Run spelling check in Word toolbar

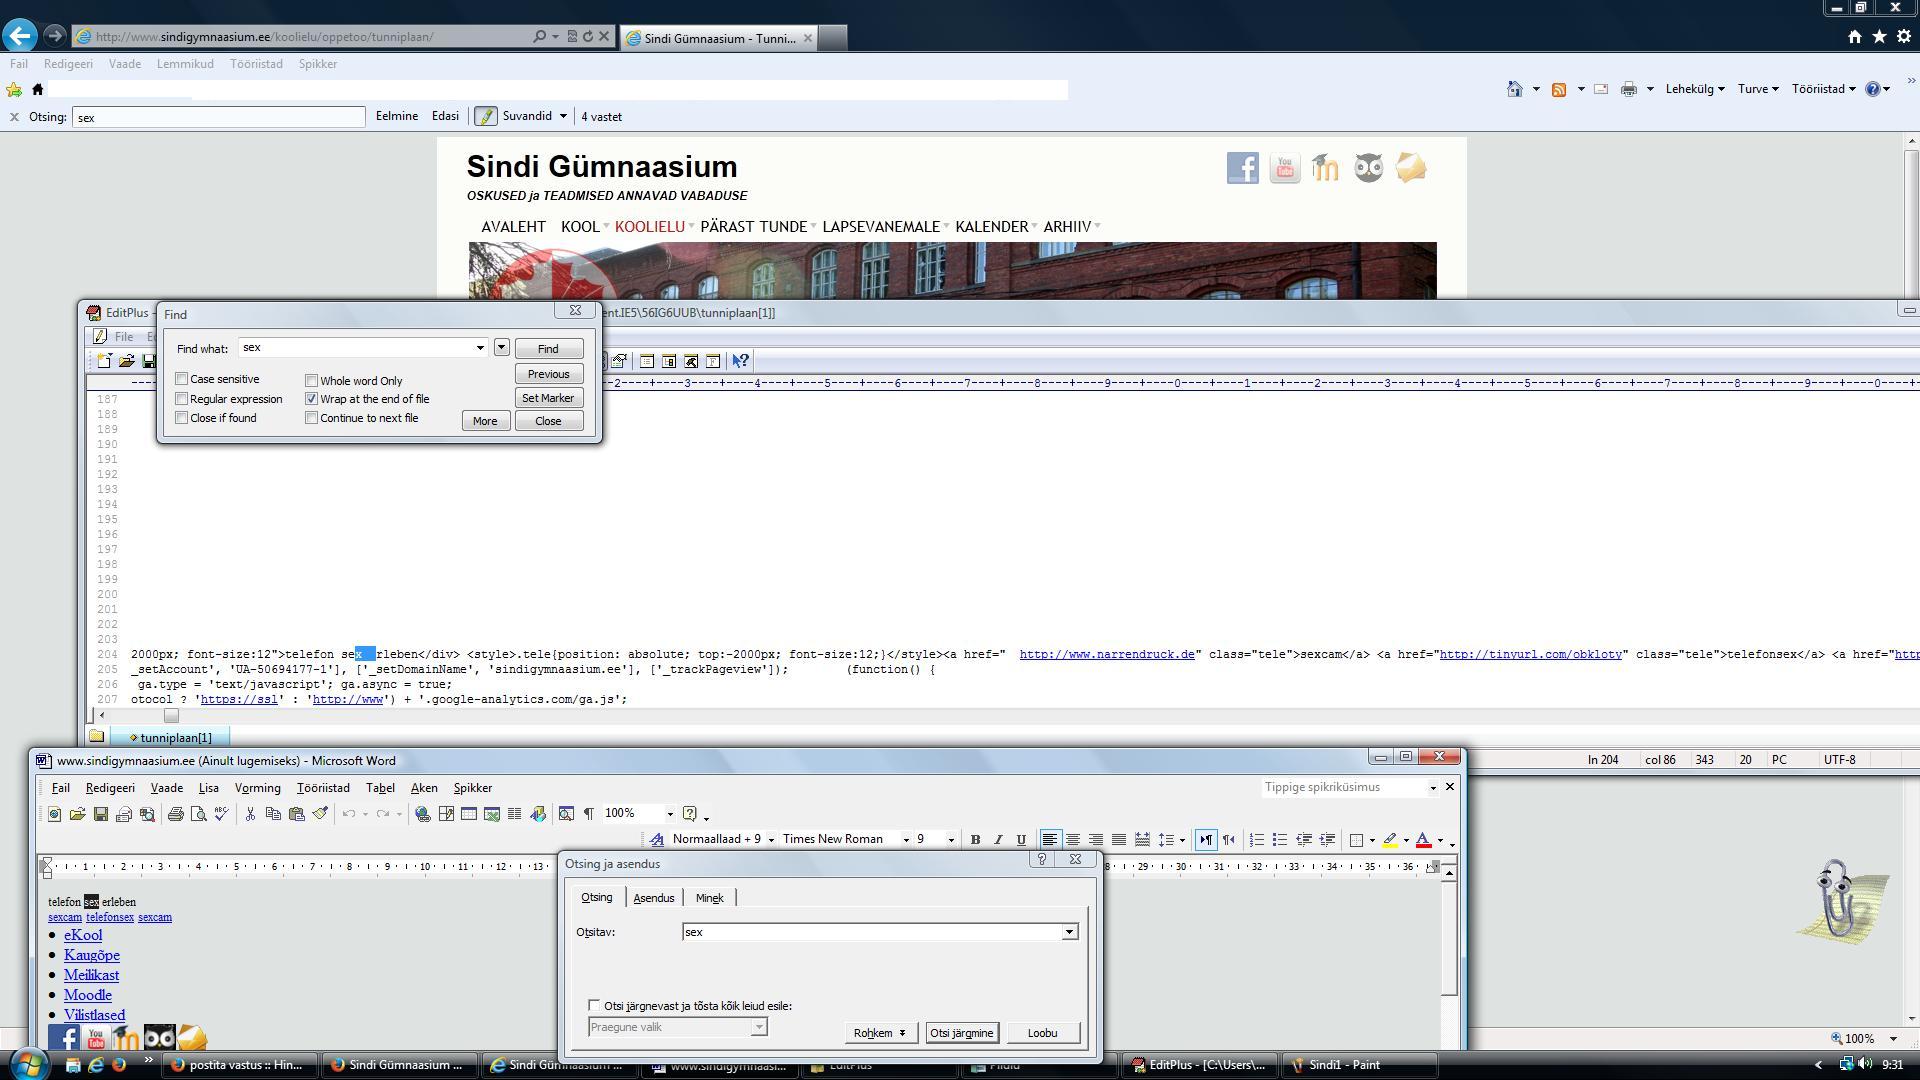tap(221, 814)
